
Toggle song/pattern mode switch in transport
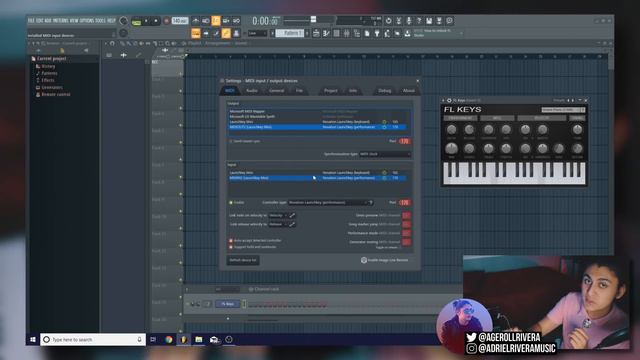(x=136, y=21)
